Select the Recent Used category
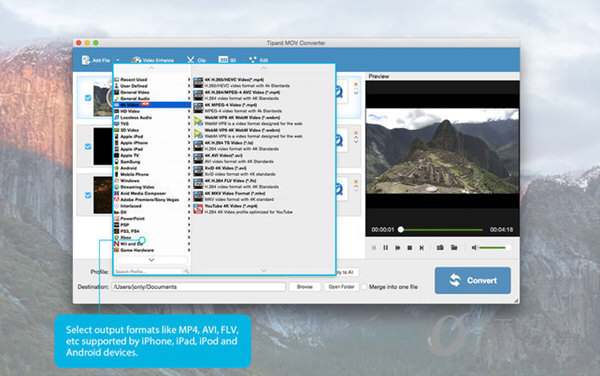600x376 pixels. (x=152, y=80)
